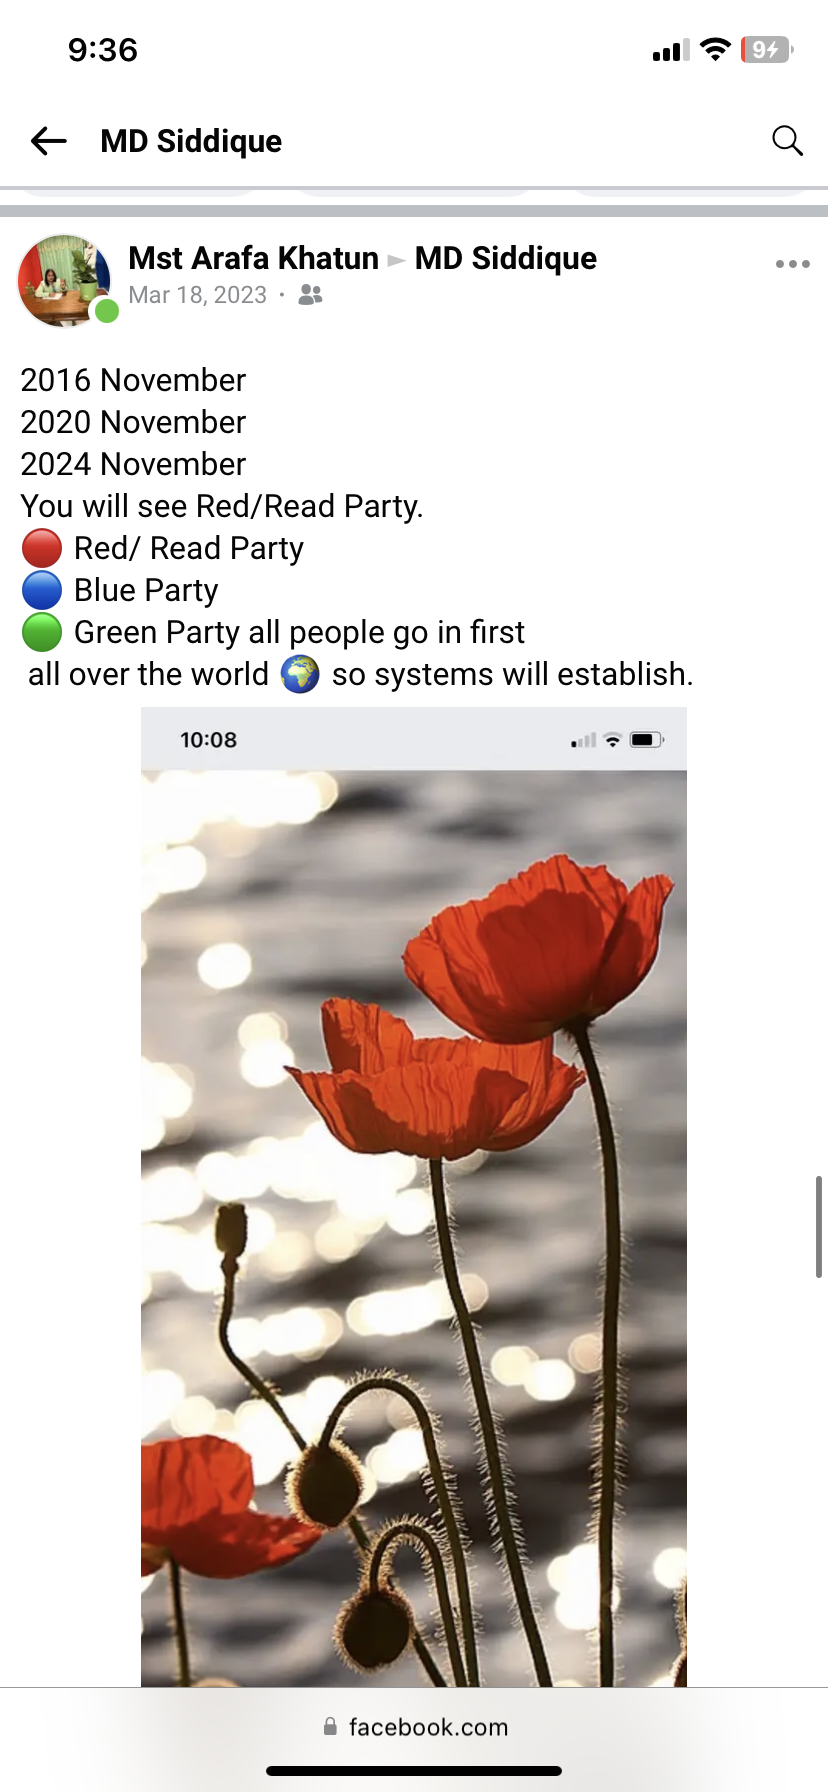This screenshot has height=1792, width=828.
Task: Tap the green online status dot
Action: 107,312
